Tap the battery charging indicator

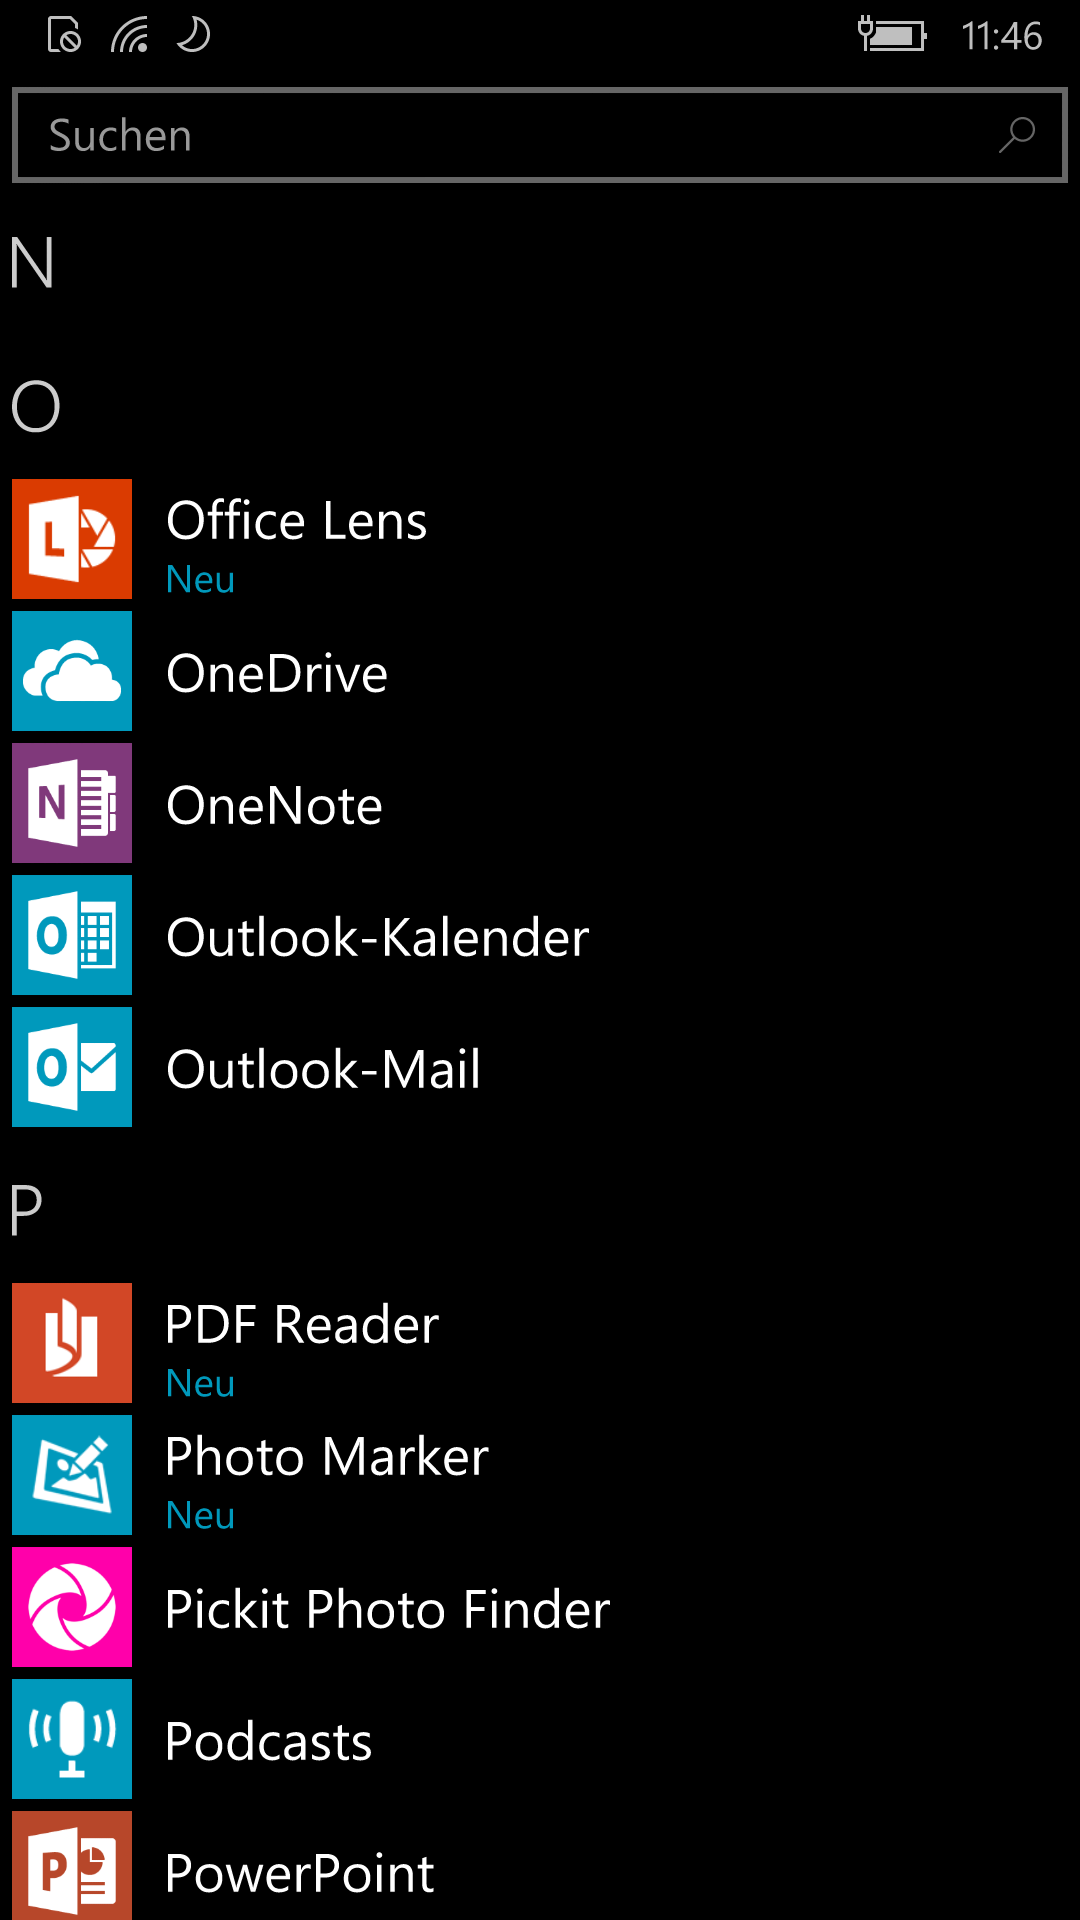click(x=892, y=35)
